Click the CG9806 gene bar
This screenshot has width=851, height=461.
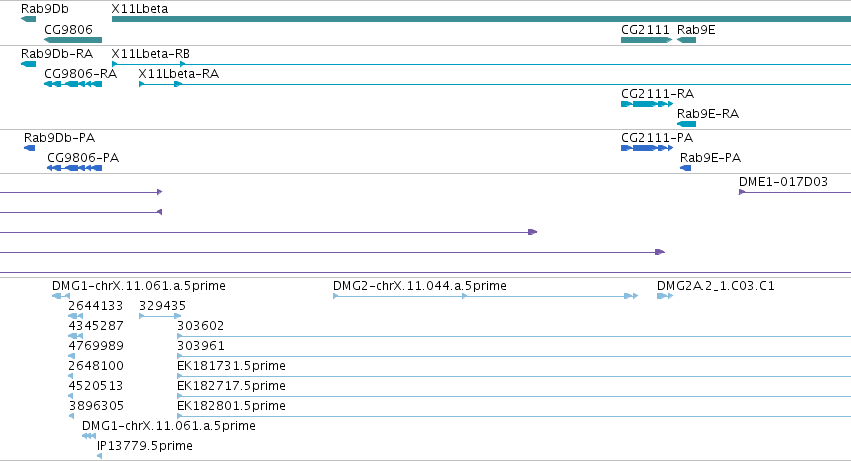coord(73,40)
